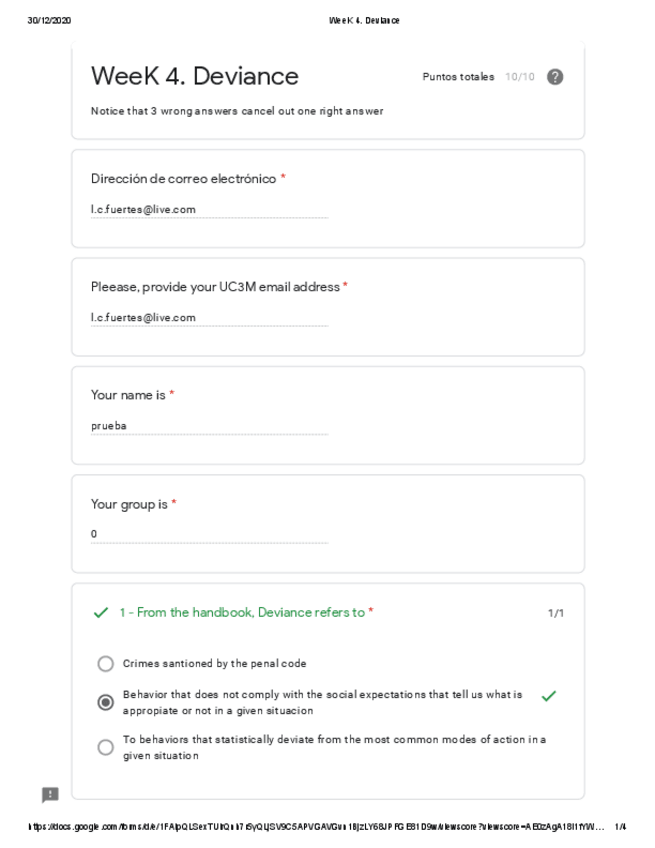Click the red asterisk on Your name is
Screen dimensions: 655x848
point(172,394)
